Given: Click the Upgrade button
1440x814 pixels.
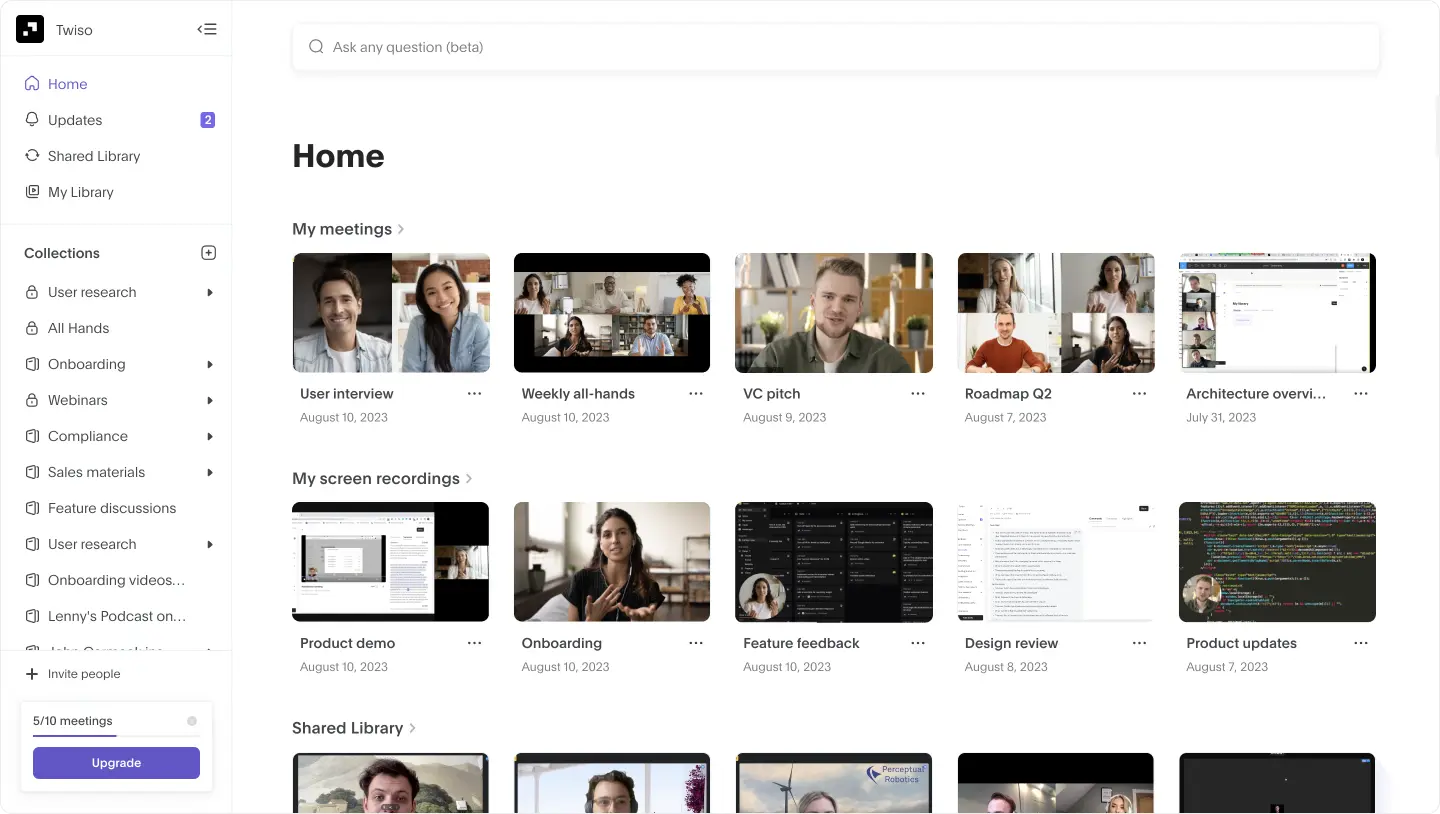Looking at the screenshot, I should tap(116, 763).
